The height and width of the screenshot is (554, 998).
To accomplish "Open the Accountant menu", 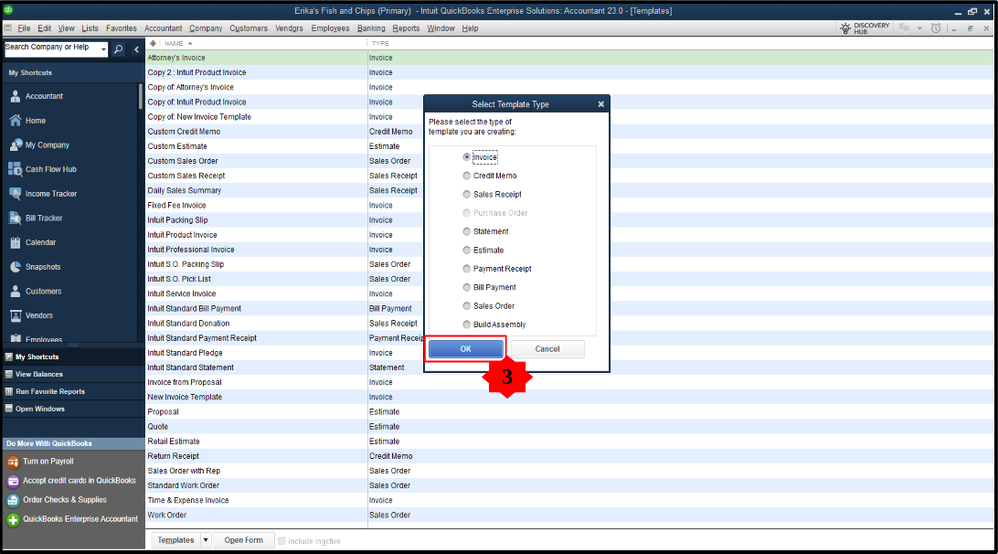I will coord(163,28).
